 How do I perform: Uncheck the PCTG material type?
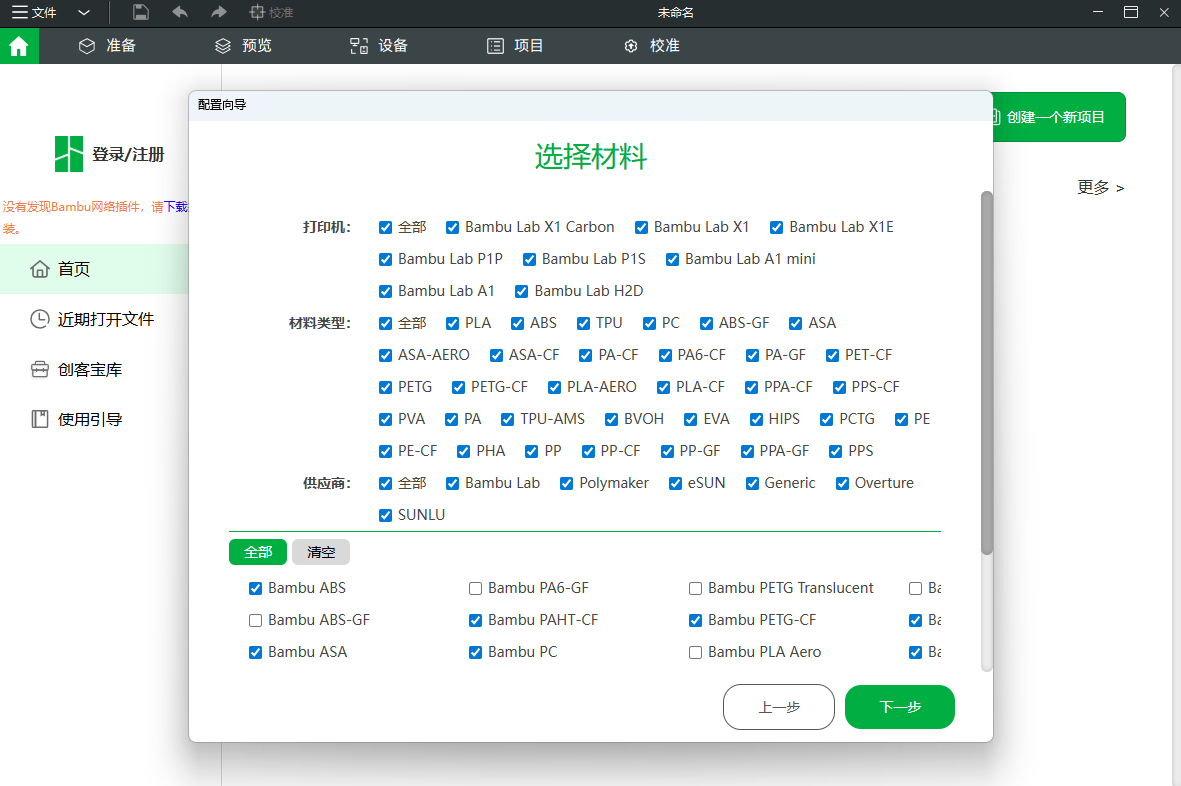pyautogui.click(x=827, y=419)
